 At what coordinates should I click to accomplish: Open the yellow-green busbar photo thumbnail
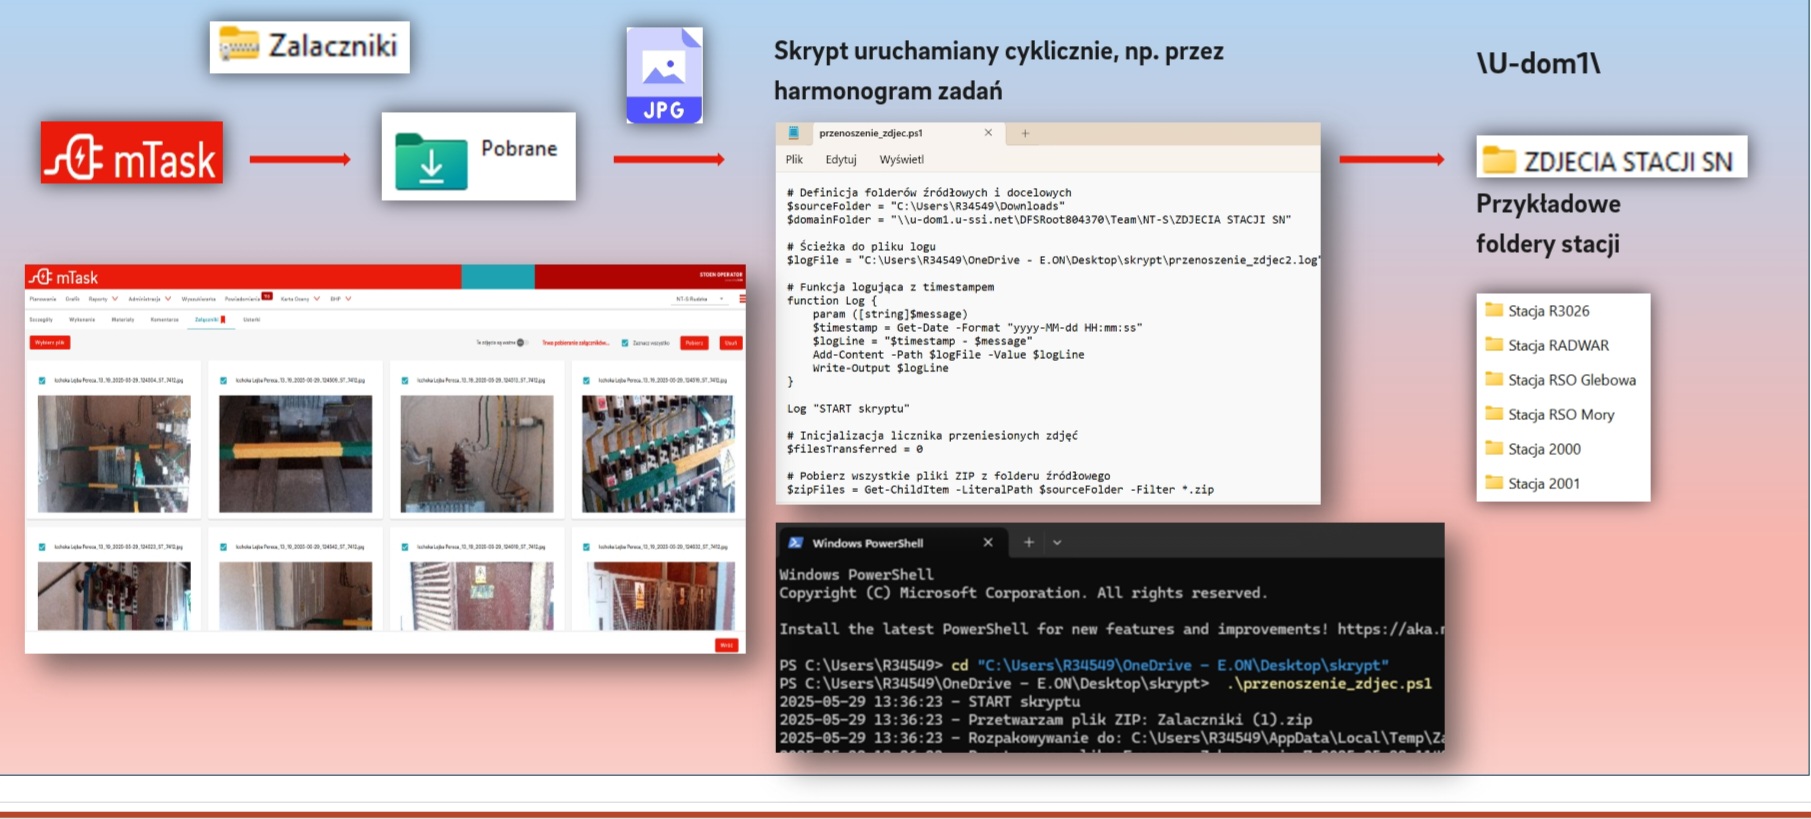(x=295, y=454)
